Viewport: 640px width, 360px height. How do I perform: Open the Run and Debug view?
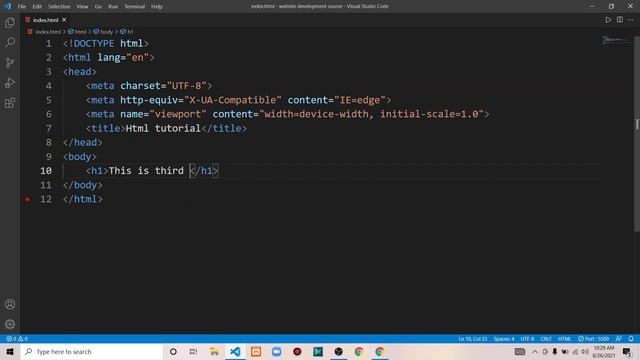point(10,82)
